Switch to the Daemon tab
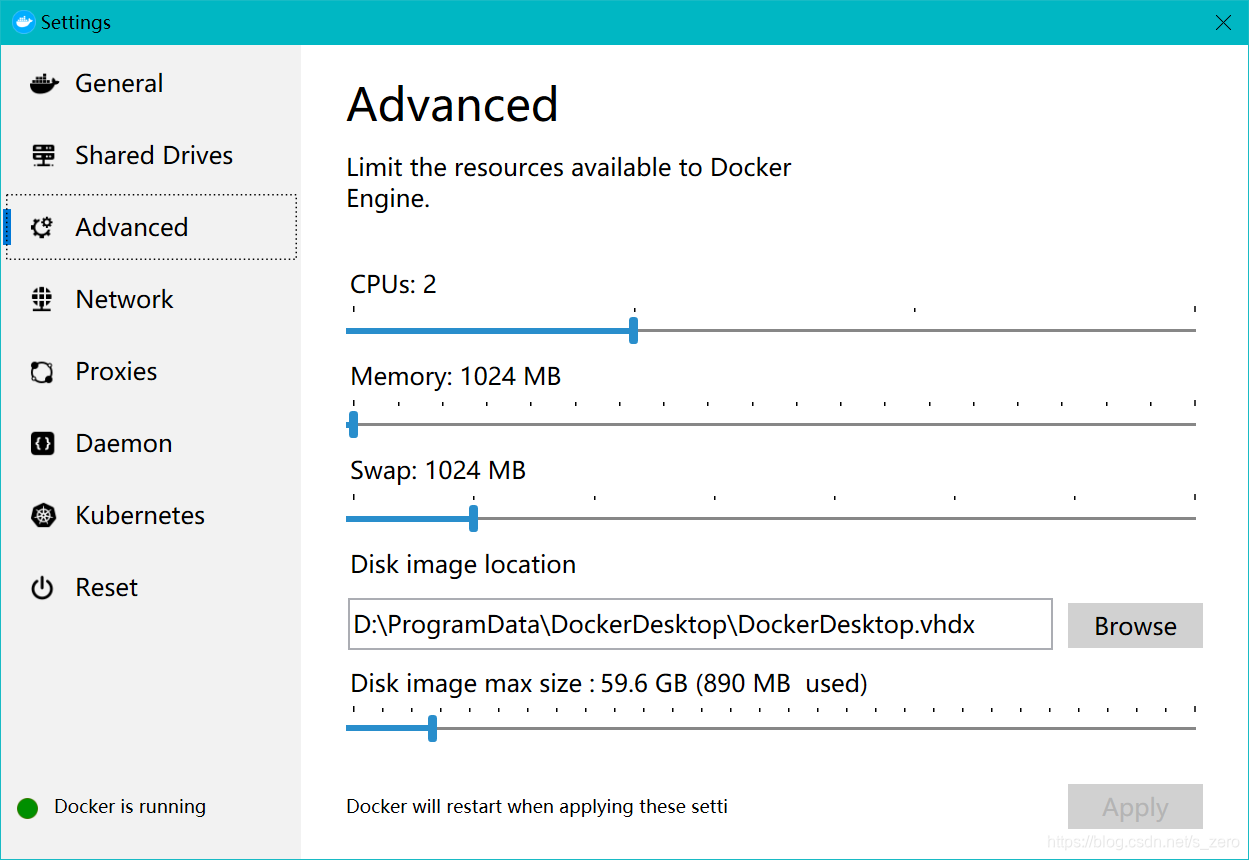The width and height of the screenshot is (1249, 860). [151, 444]
